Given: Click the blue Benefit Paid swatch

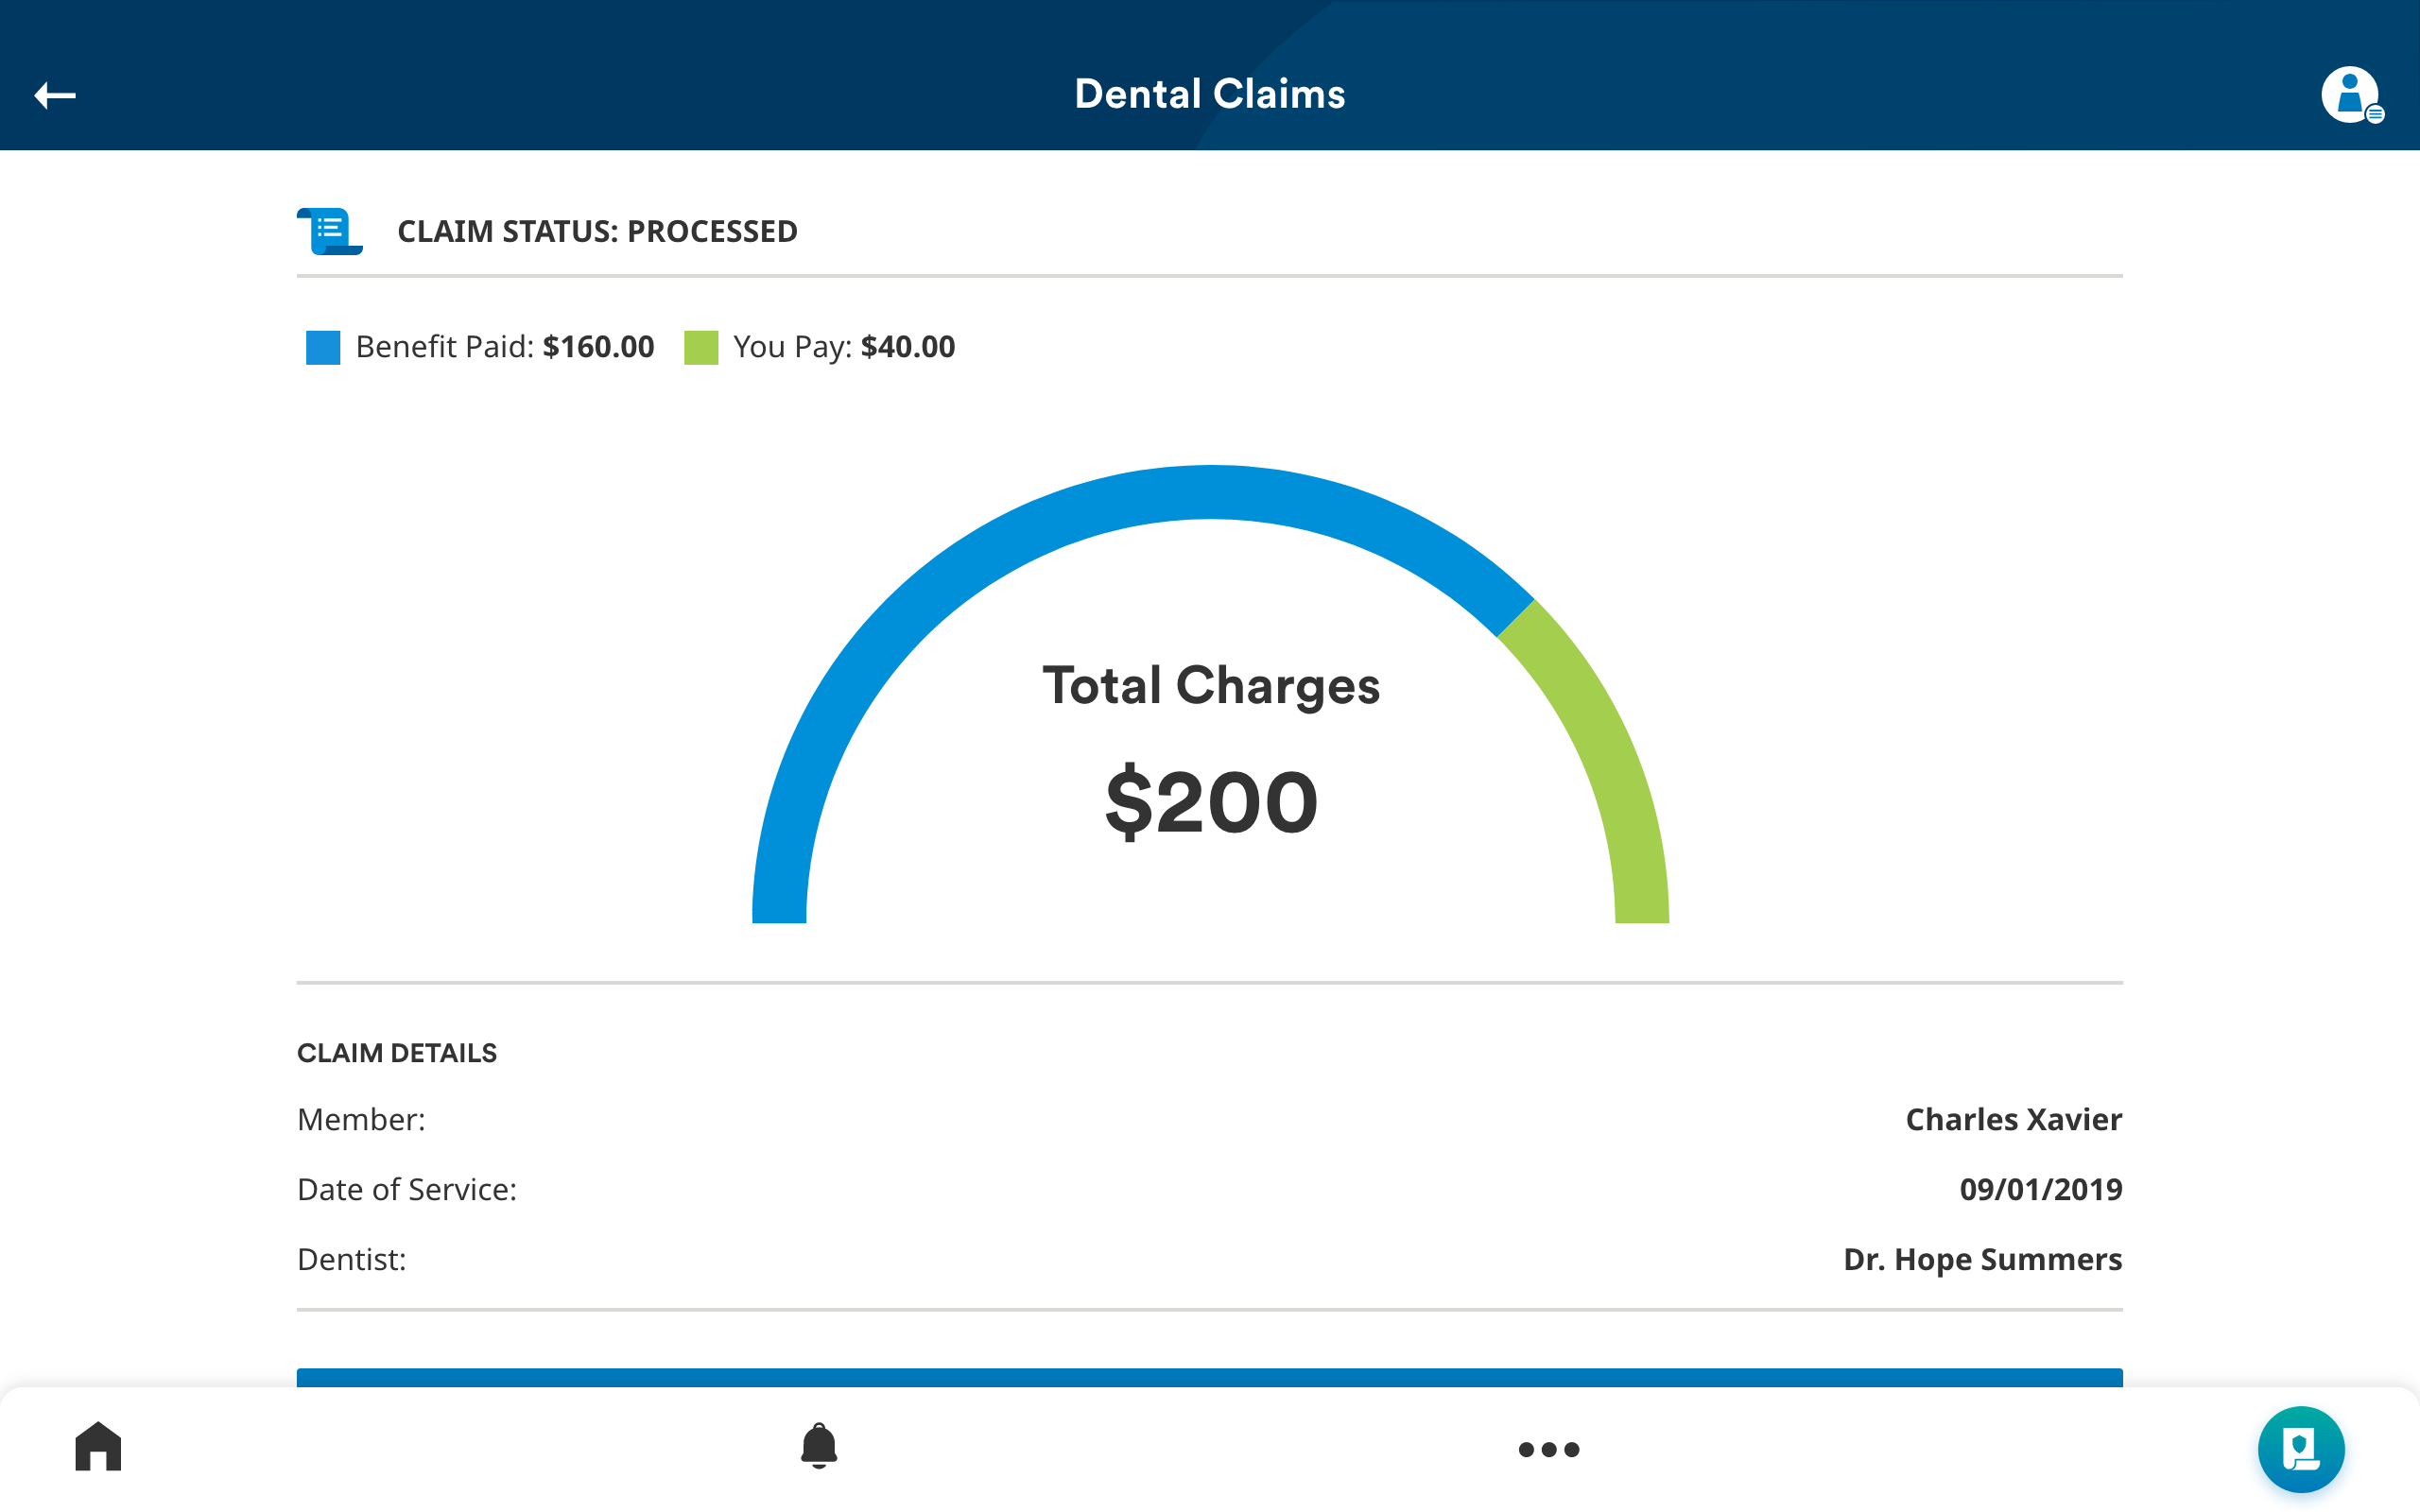Looking at the screenshot, I should 323,348.
